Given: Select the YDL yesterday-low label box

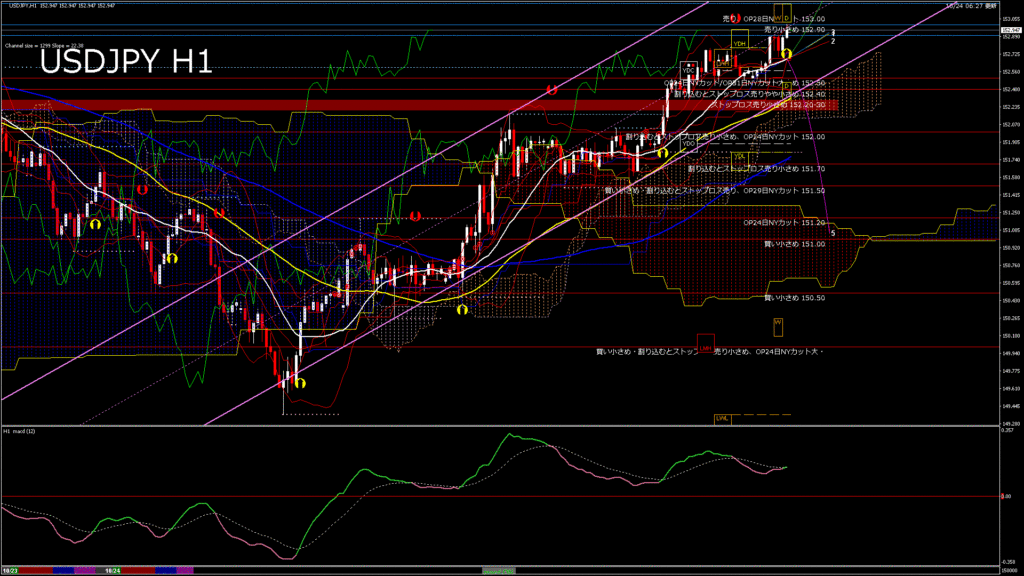Looking at the screenshot, I should (740, 156).
